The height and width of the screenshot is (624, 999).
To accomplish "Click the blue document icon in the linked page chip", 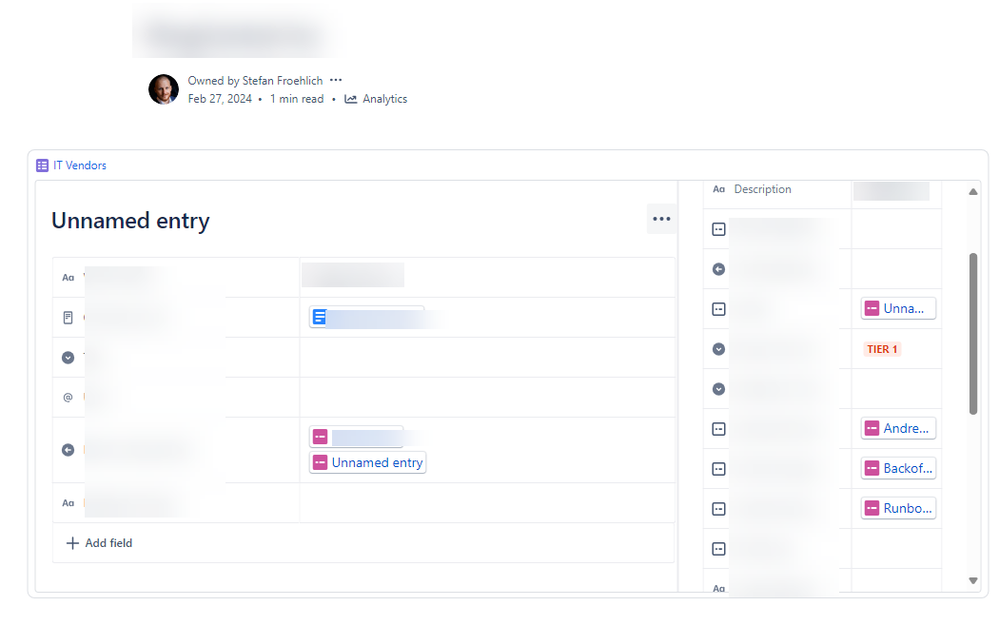I will pyautogui.click(x=318, y=316).
